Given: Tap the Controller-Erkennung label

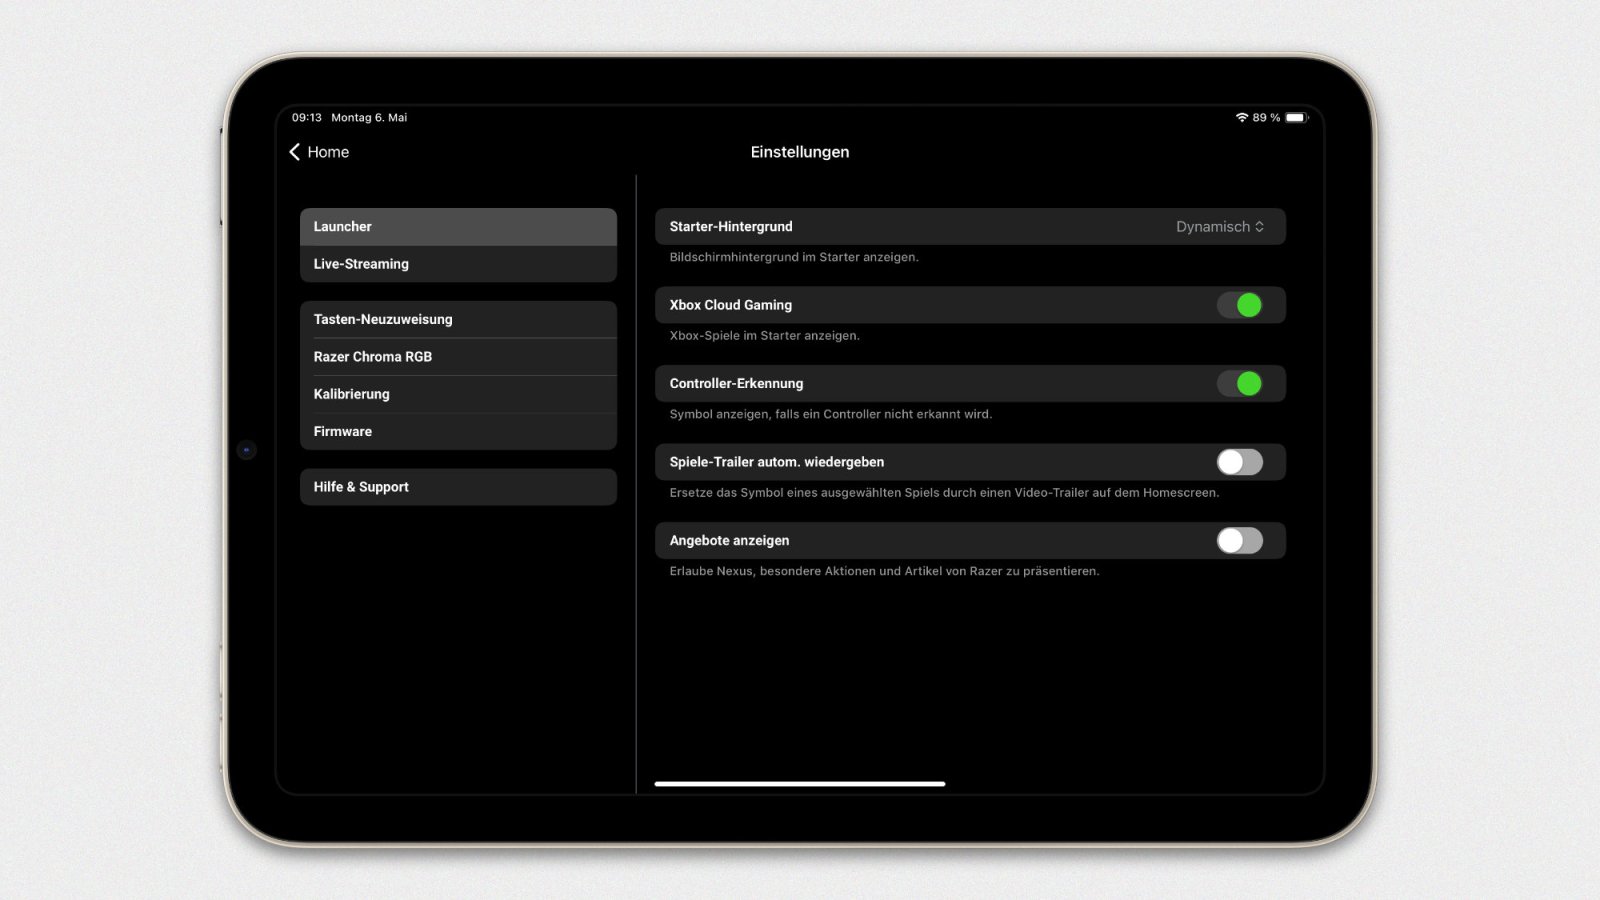Looking at the screenshot, I should tap(736, 383).
